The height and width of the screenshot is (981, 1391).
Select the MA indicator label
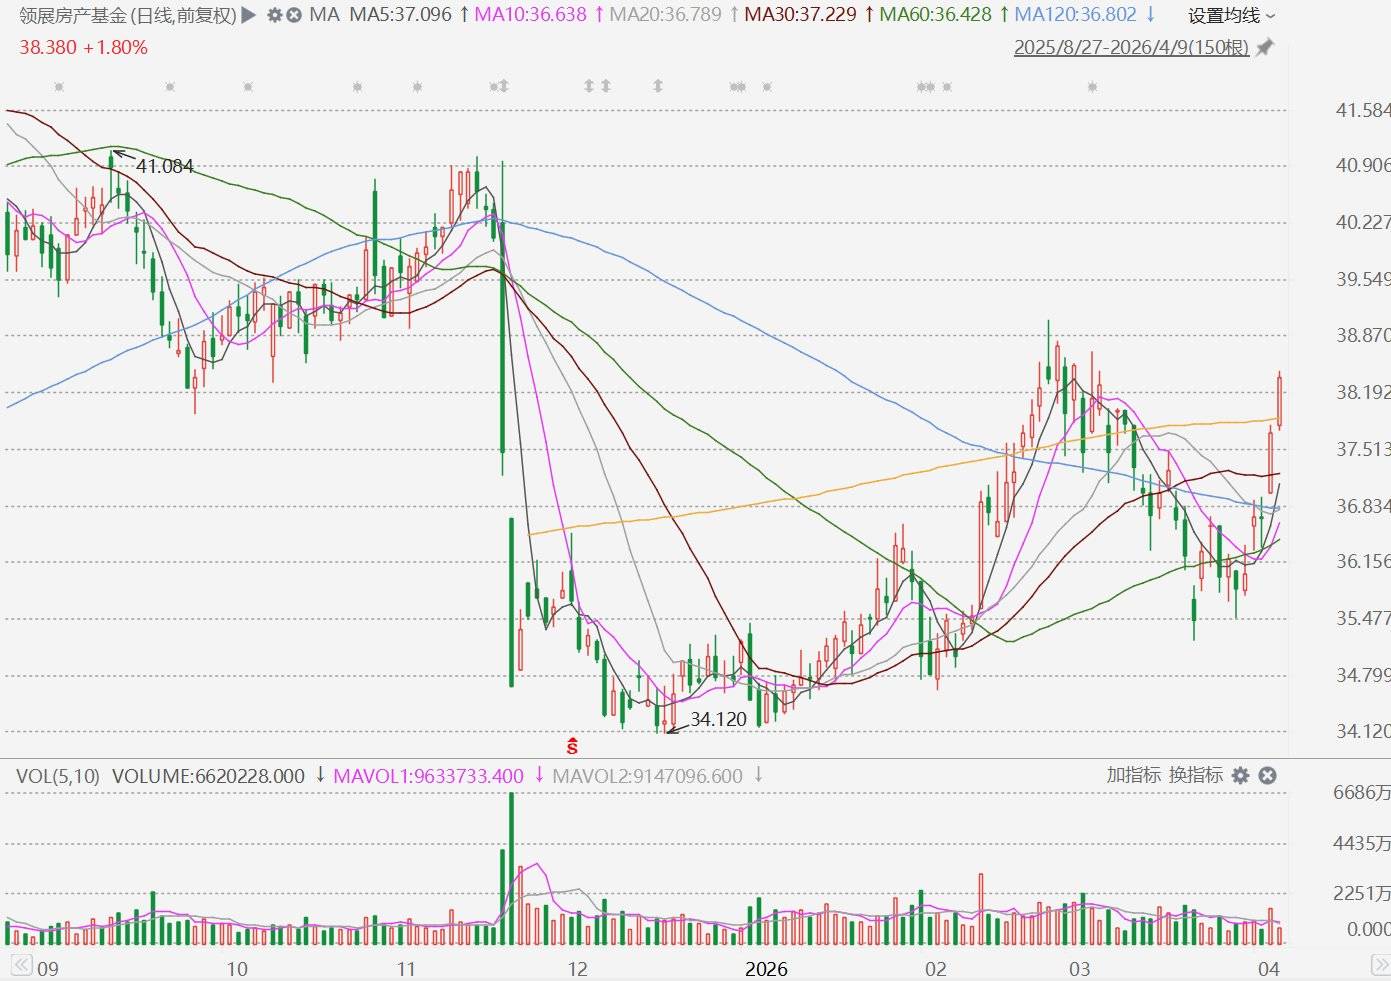click(324, 15)
